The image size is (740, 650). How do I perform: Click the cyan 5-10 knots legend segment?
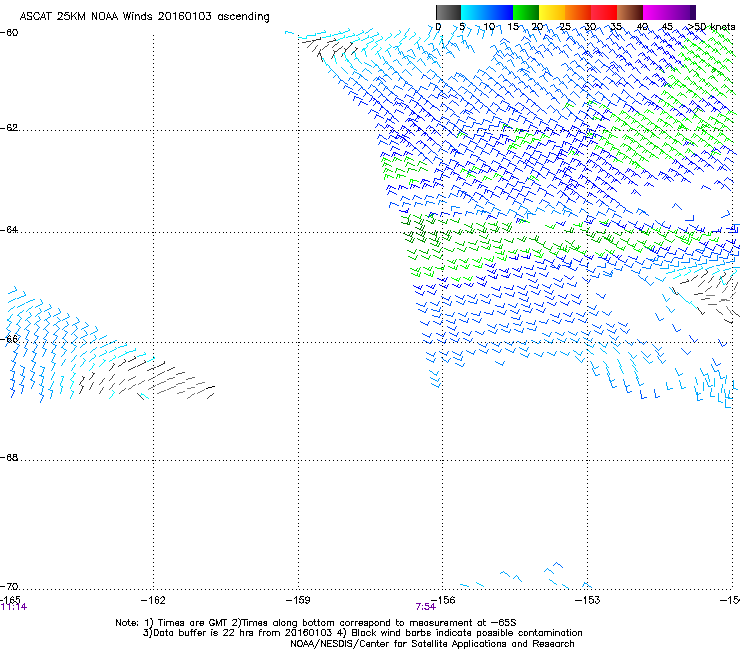(x=474, y=12)
